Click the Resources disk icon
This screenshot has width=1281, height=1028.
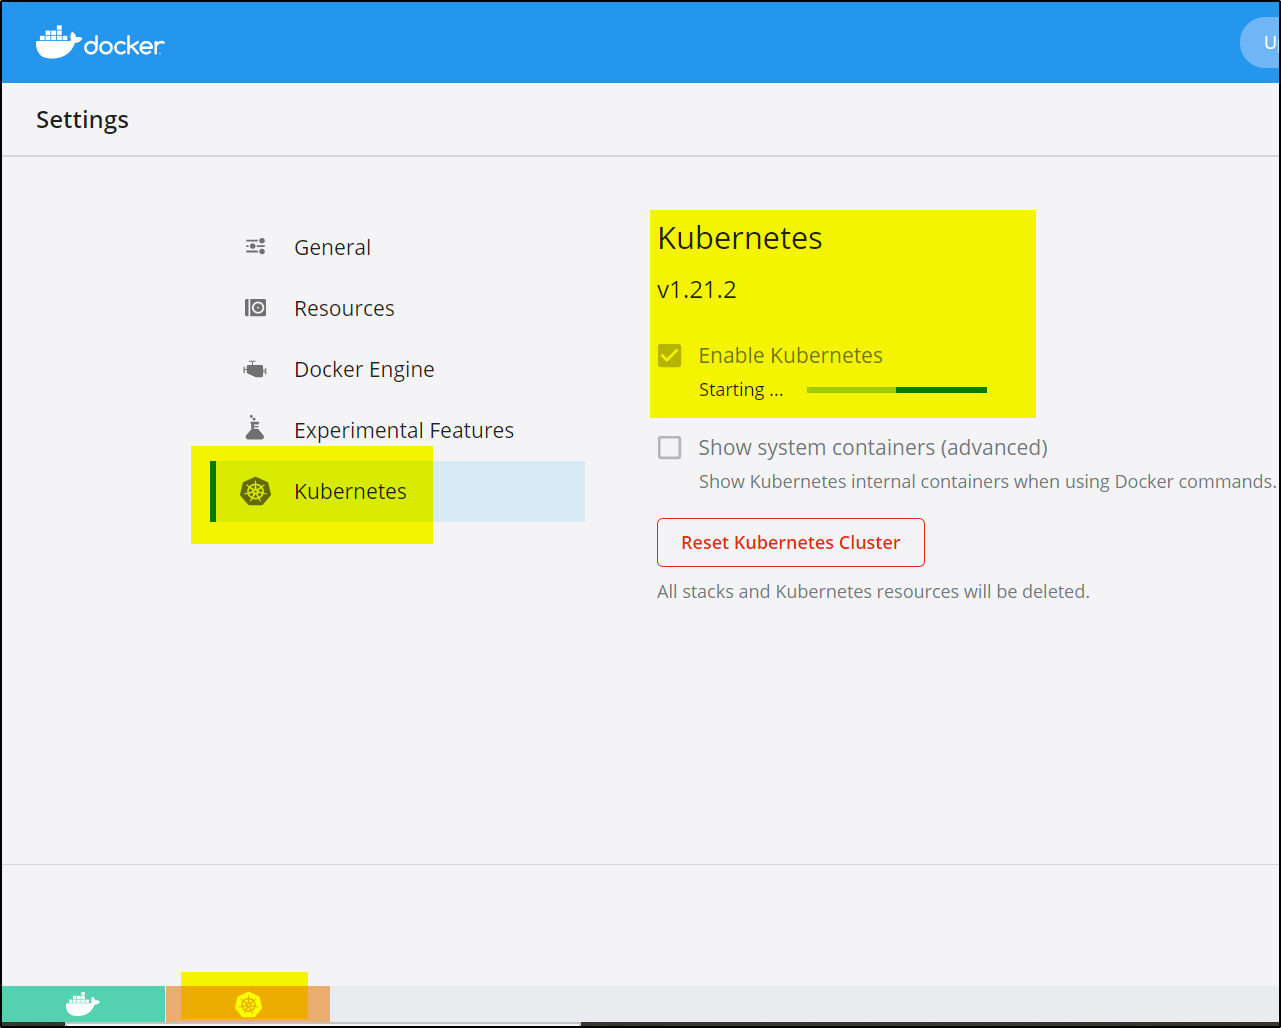tap(256, 307)
